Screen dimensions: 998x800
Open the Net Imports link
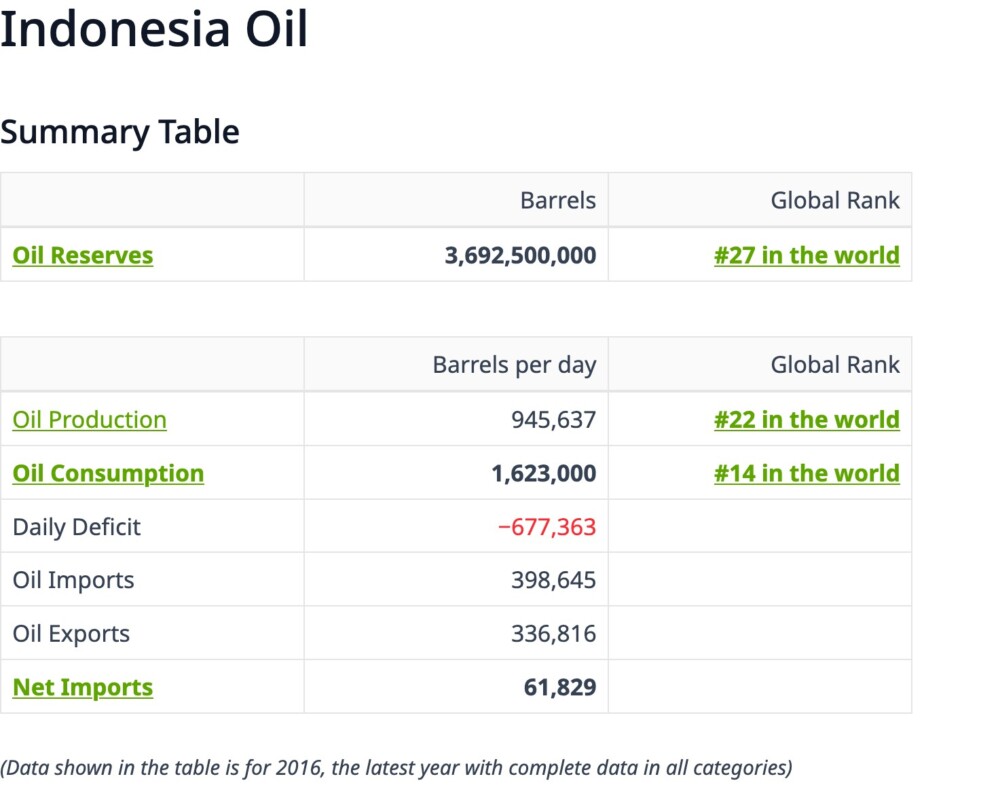point(82,687)
